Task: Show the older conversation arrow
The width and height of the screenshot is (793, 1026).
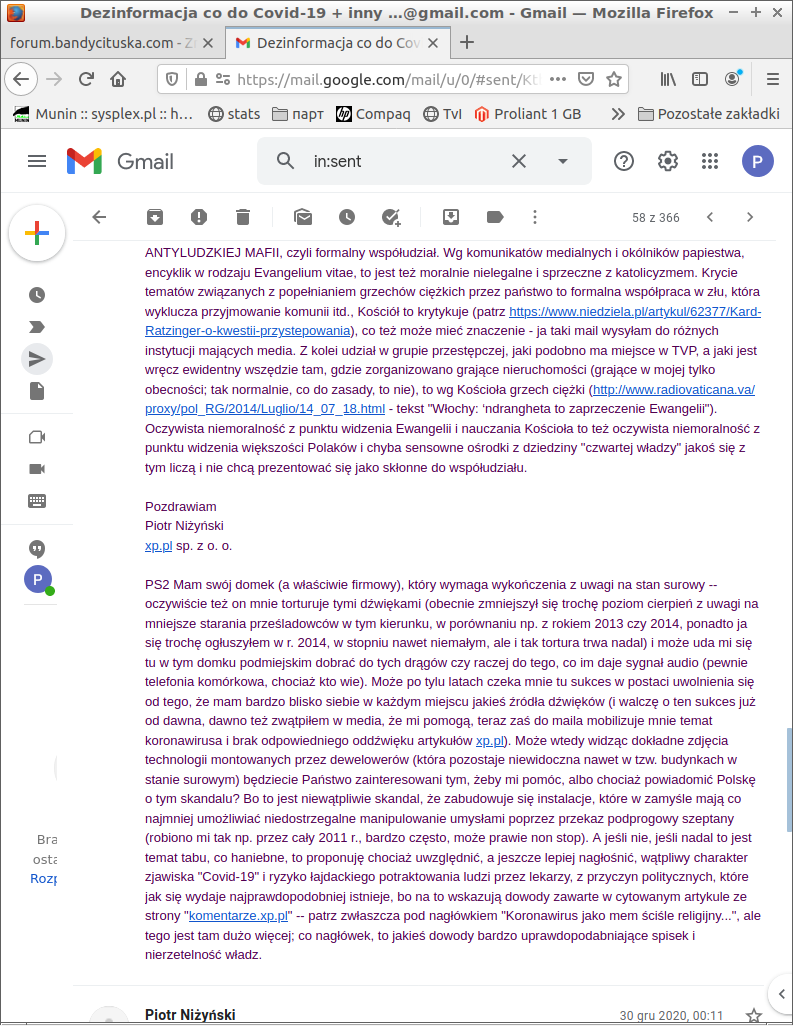Action: click(x=750, y=217)
